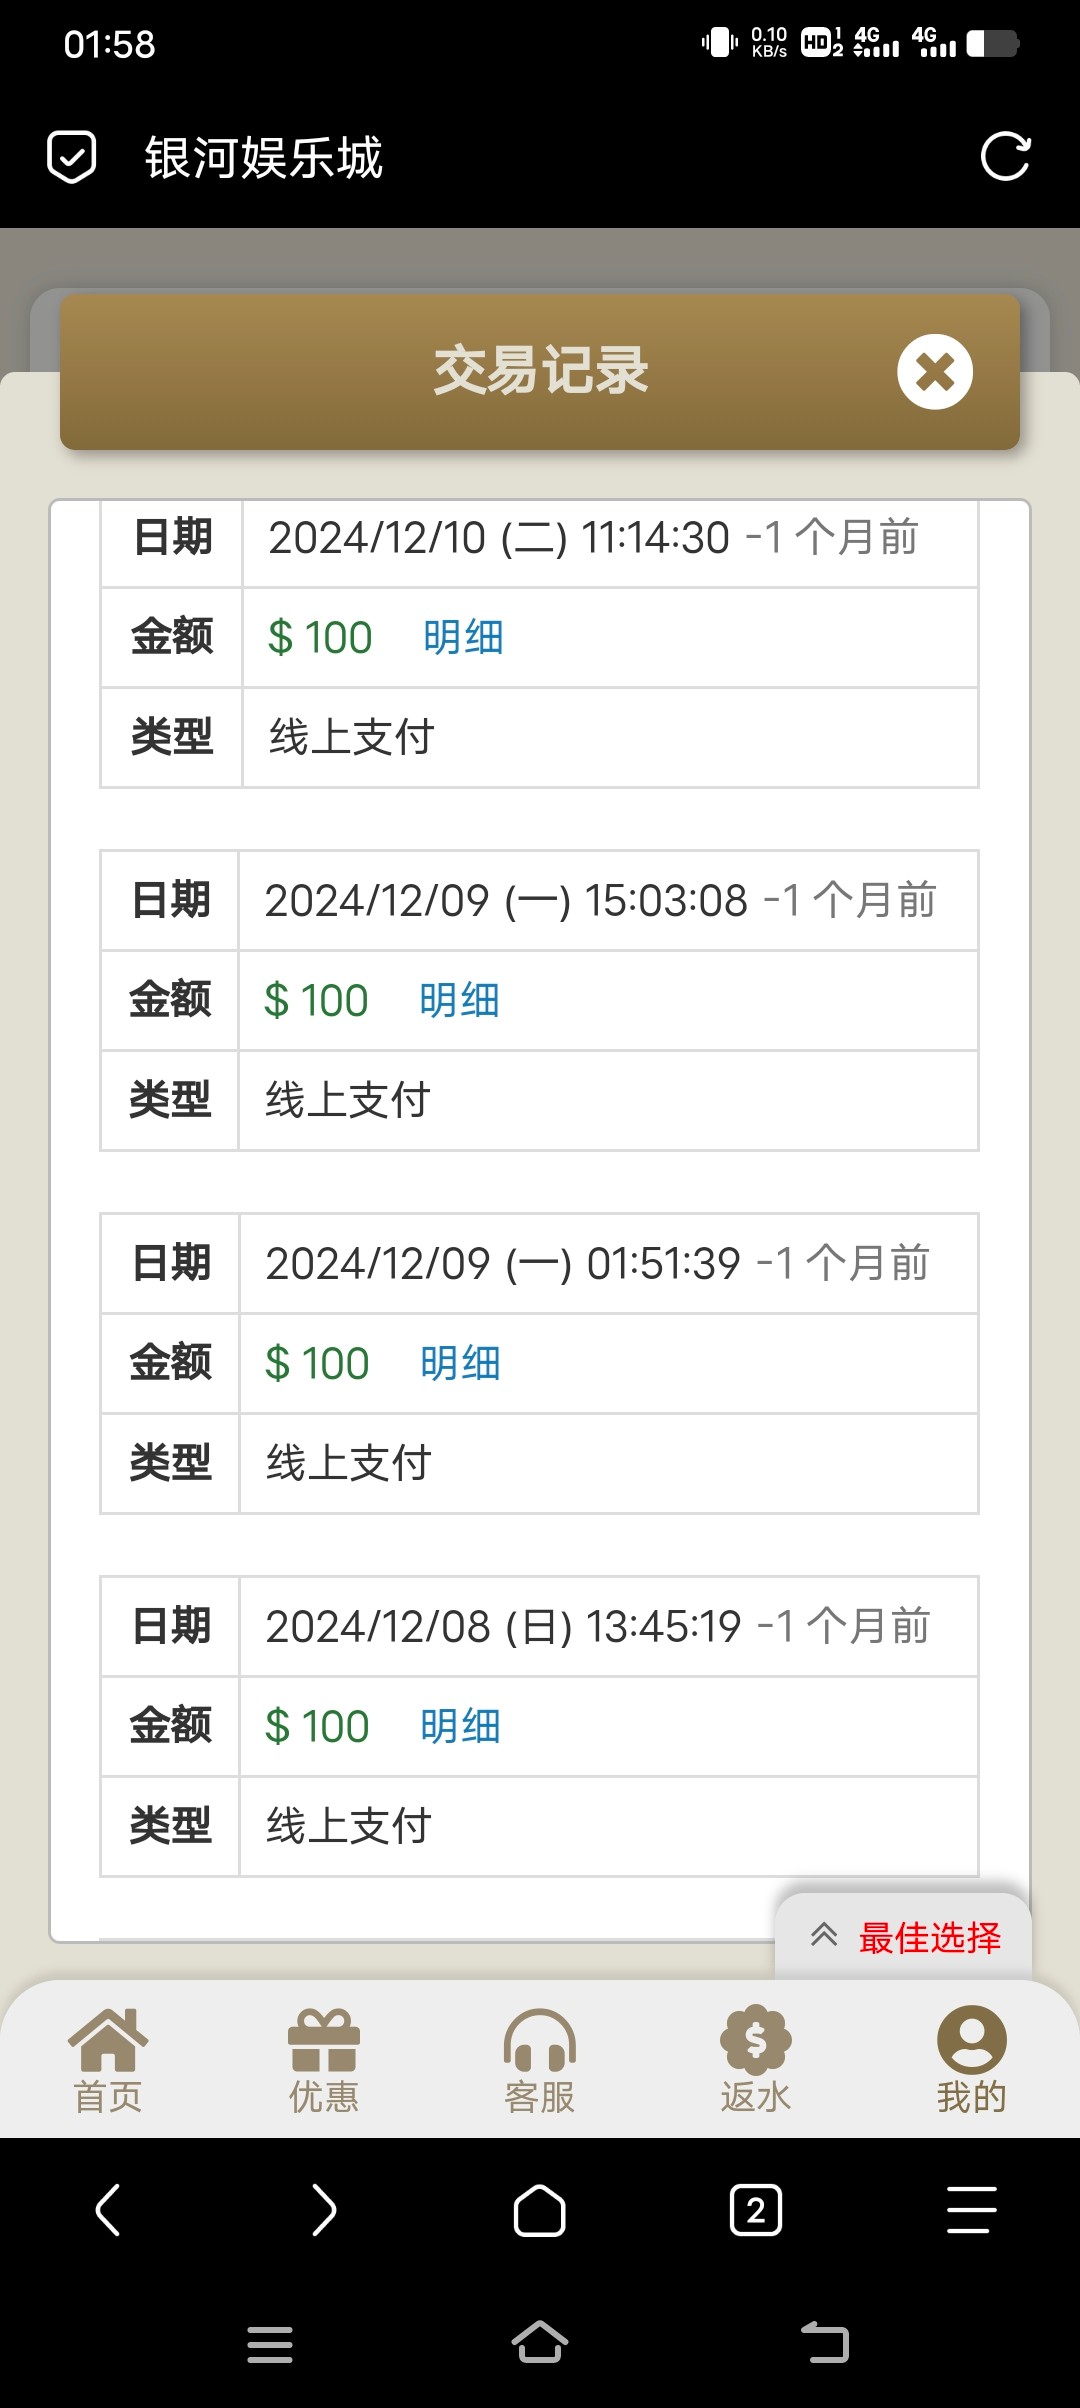The width and height of the screenshot is (1080, 2408).
Task: Tap the refresh icon in browser header
Action: 1005,157
